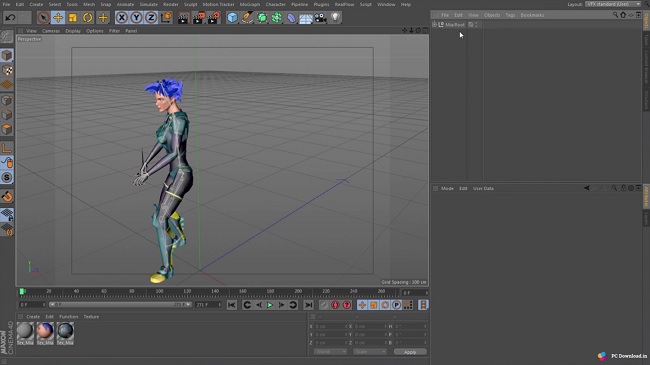650x365 pixels.
Task: Open the viewport Display menu
Action: coord(73,31)
